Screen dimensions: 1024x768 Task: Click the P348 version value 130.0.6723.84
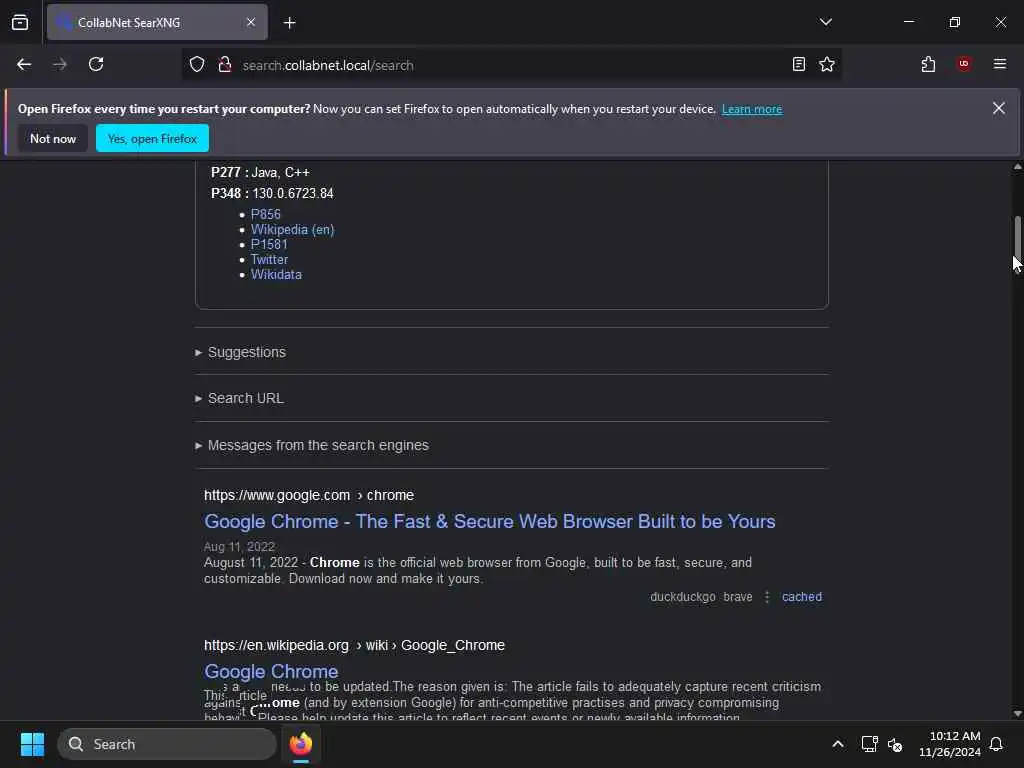pos(293,193)
